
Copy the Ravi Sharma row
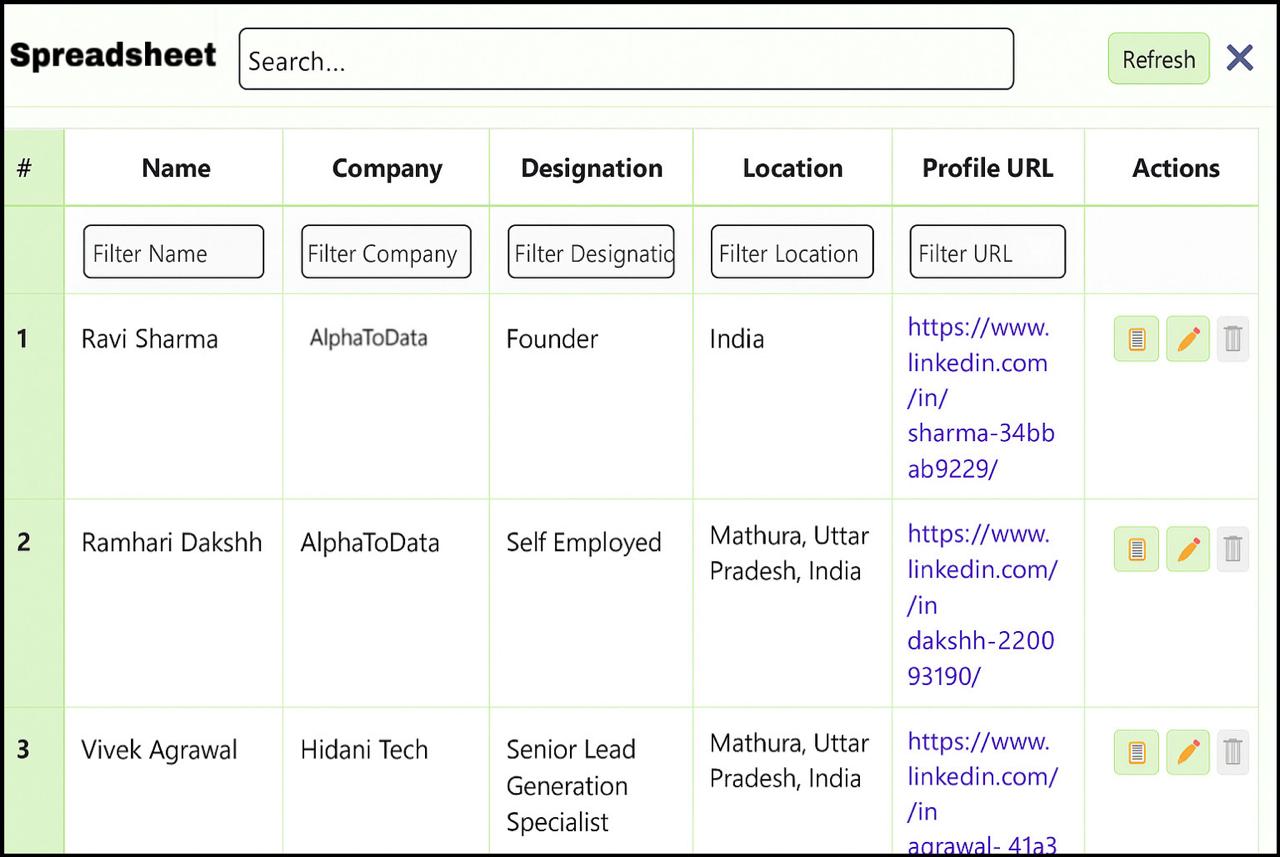coord(1136,339)
